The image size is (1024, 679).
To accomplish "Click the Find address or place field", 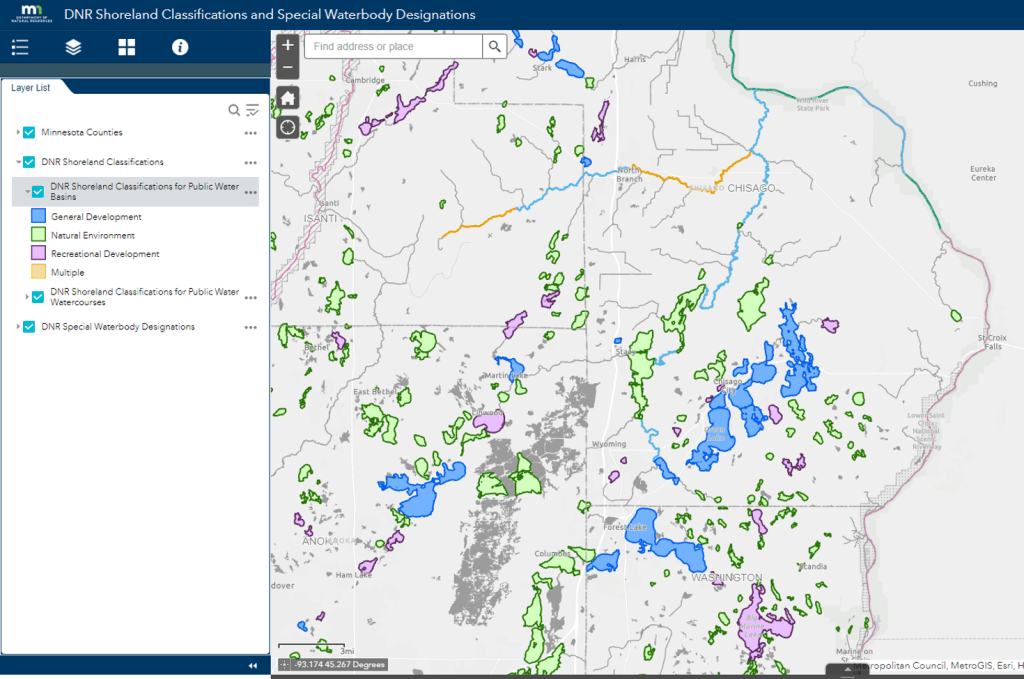I will (x=394, y=47).
